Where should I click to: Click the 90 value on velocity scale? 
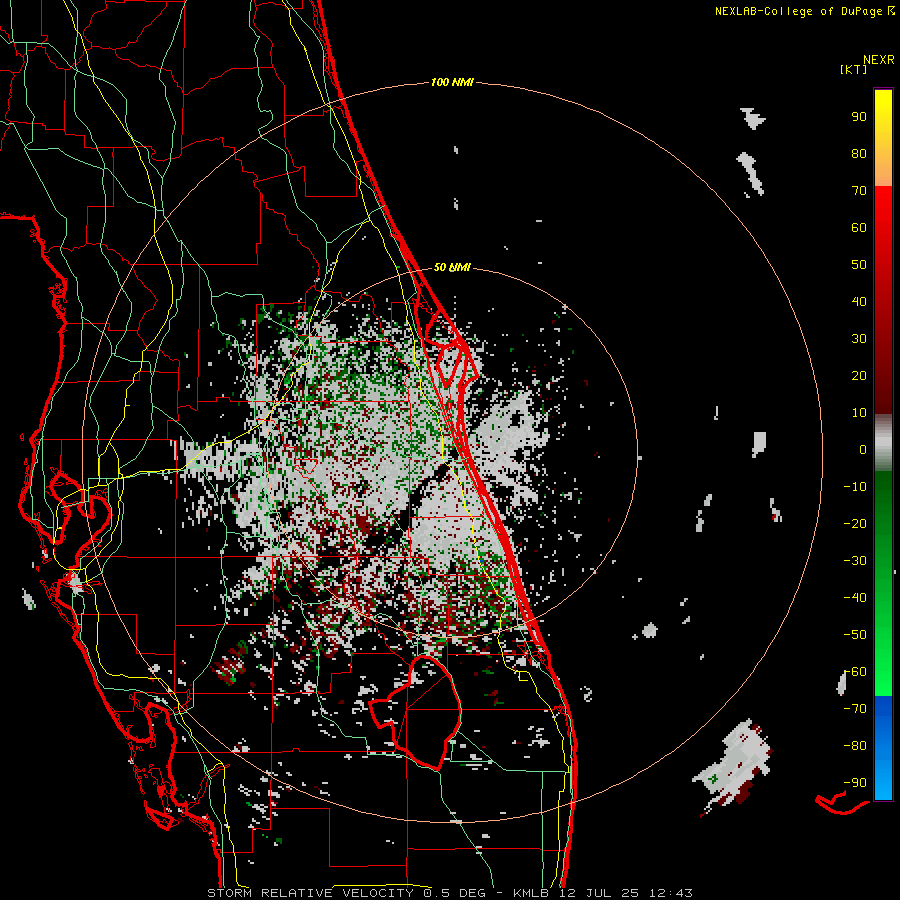point(859,117)
